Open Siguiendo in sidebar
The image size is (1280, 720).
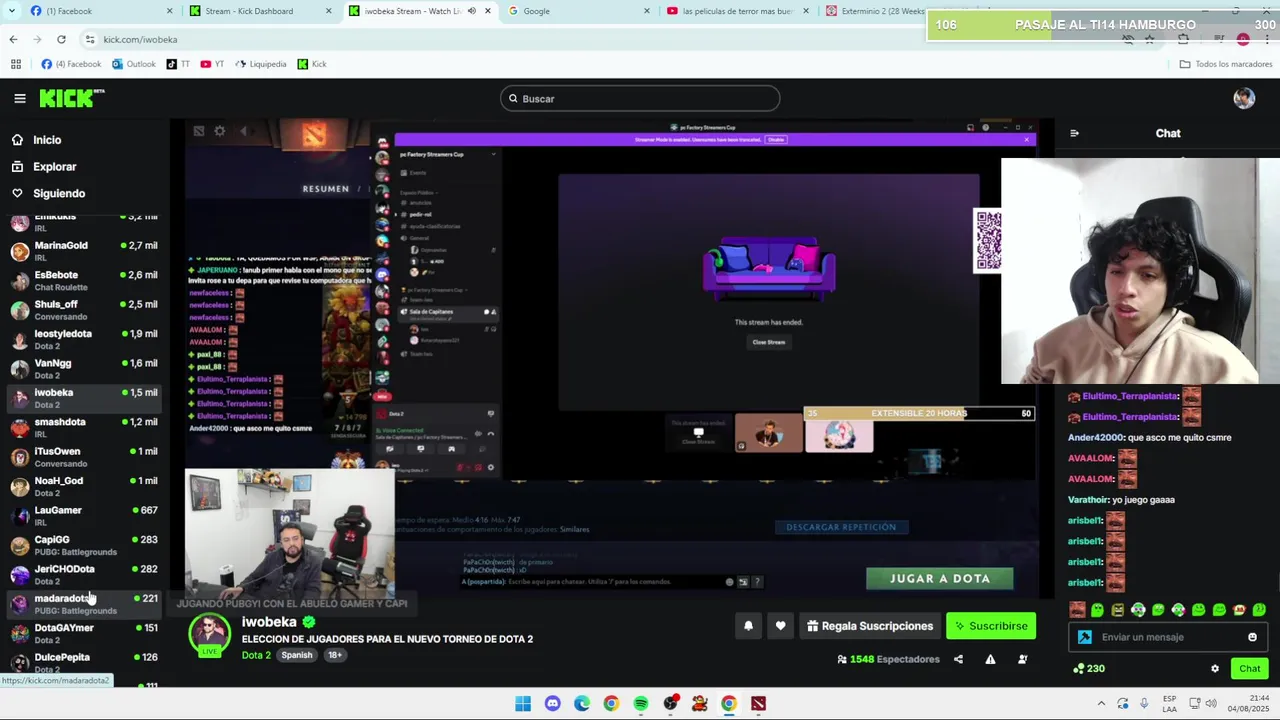(59, 193)
